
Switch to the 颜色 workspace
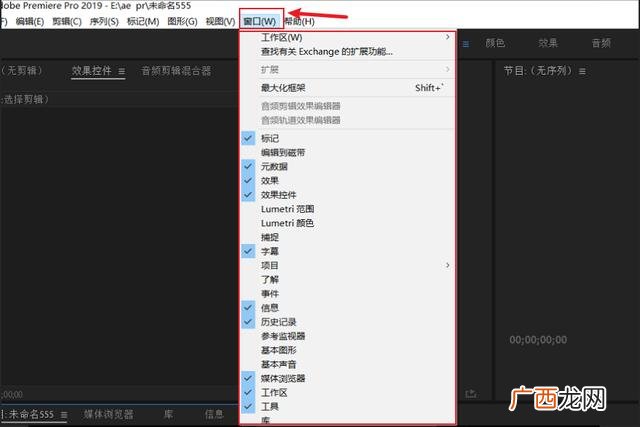(x=495, y=43)
